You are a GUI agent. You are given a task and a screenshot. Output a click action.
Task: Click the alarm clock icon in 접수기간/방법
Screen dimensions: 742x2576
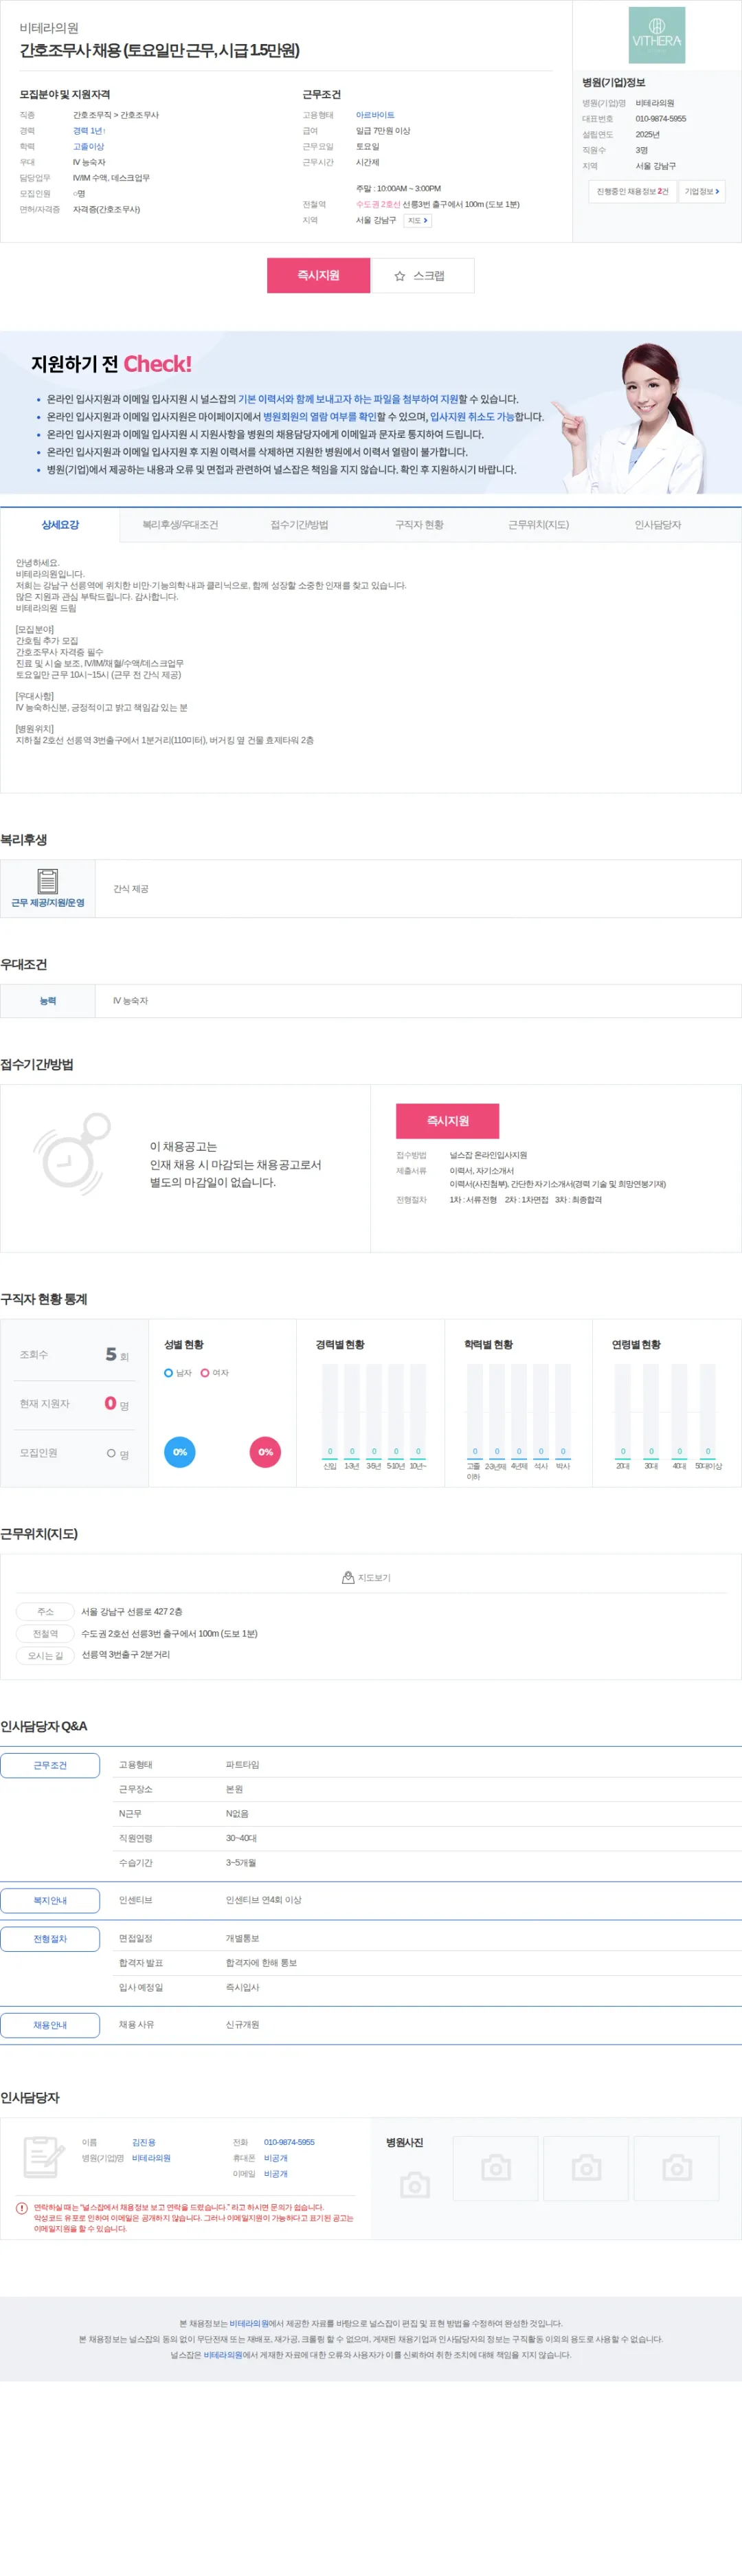click(71, 1153)
